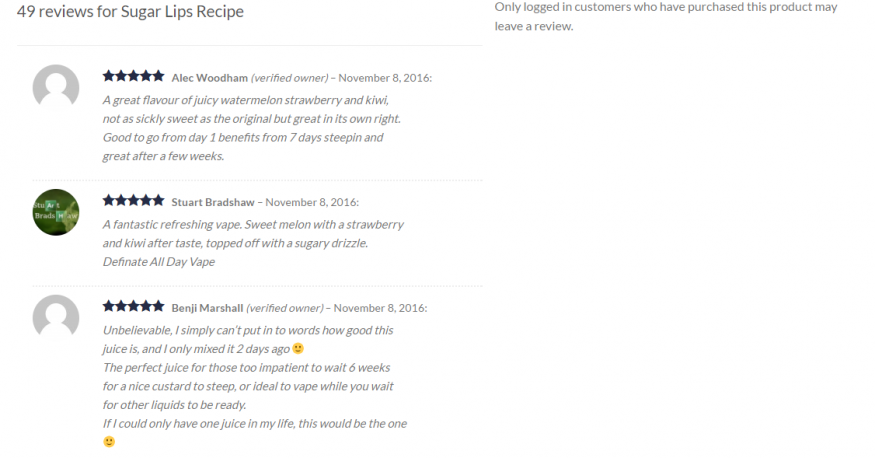Click the smiley emoji after "2 days ago"
This screenshot has height=458, width=875.
tap(298, 349)
